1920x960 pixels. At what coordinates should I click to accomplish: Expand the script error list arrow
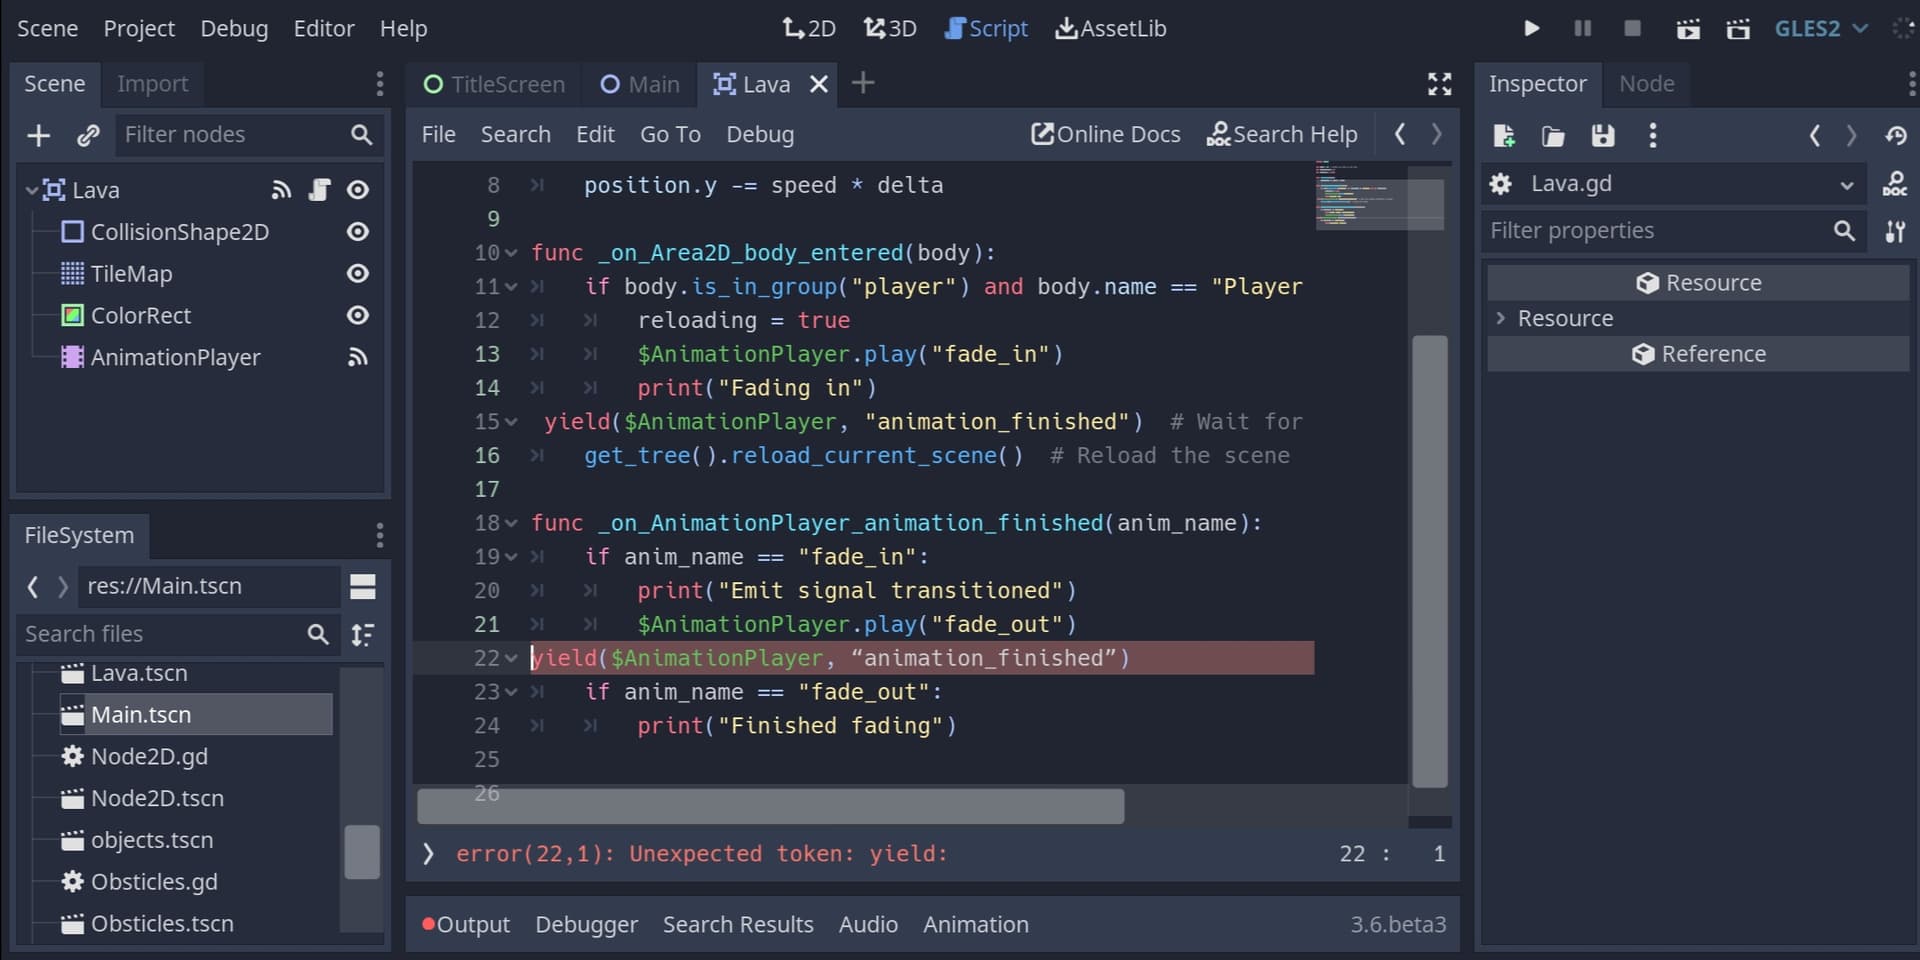coord(428,854)
